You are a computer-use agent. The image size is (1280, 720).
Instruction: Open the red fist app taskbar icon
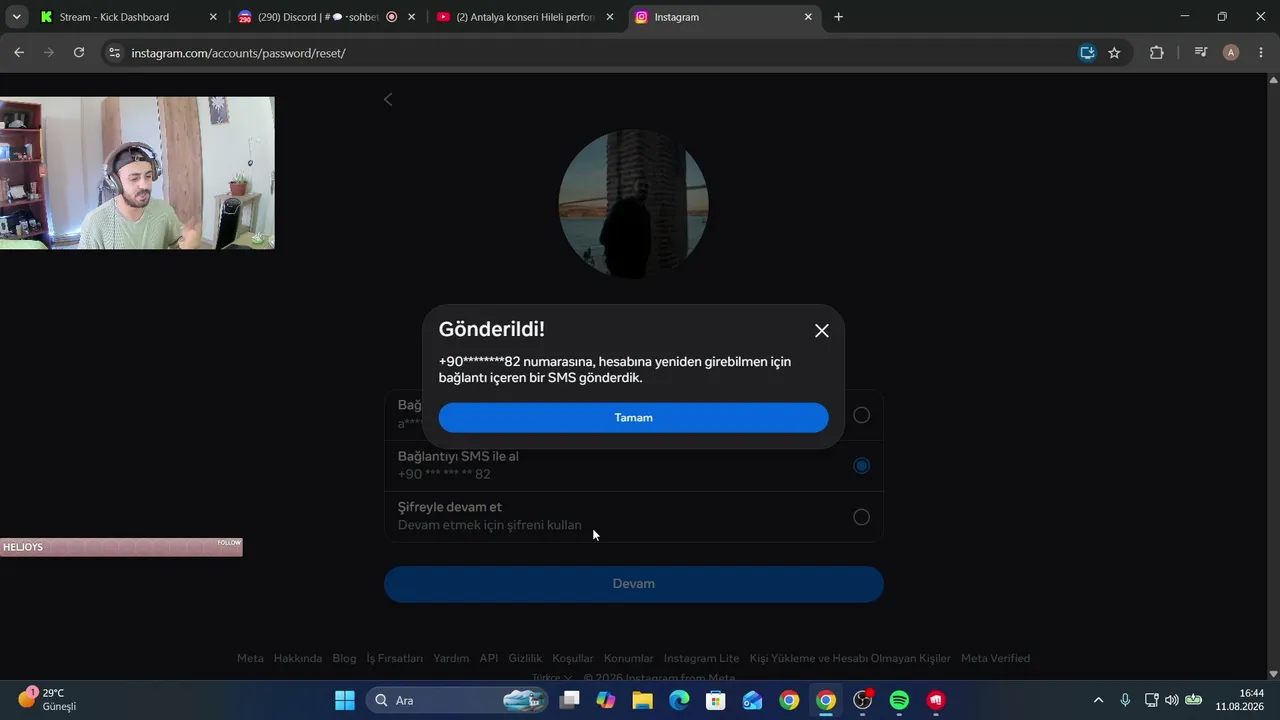(936, 700)
